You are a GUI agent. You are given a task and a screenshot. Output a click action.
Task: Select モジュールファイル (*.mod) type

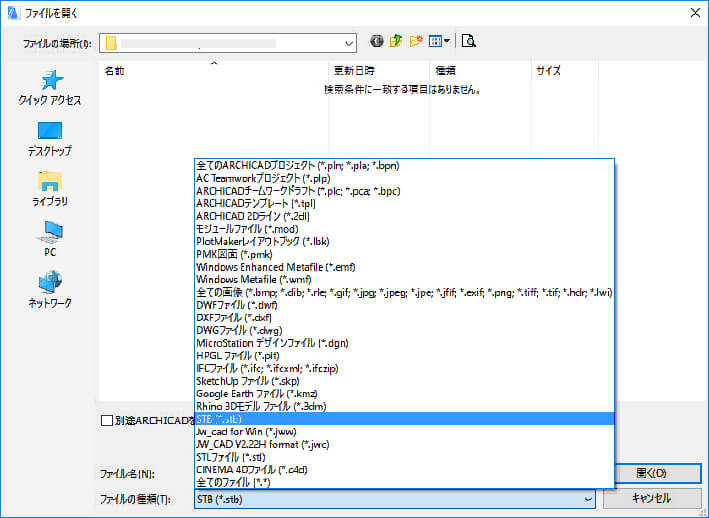pyautogui.click(x=404, y=229)
